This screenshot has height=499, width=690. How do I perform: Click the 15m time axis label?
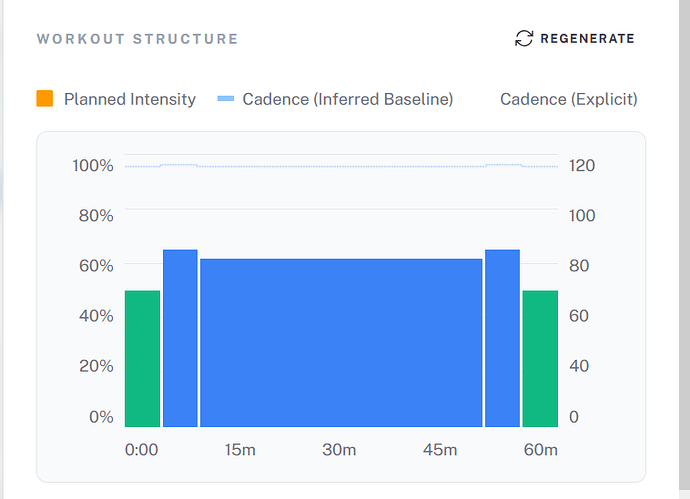click(x=240, y=450)
